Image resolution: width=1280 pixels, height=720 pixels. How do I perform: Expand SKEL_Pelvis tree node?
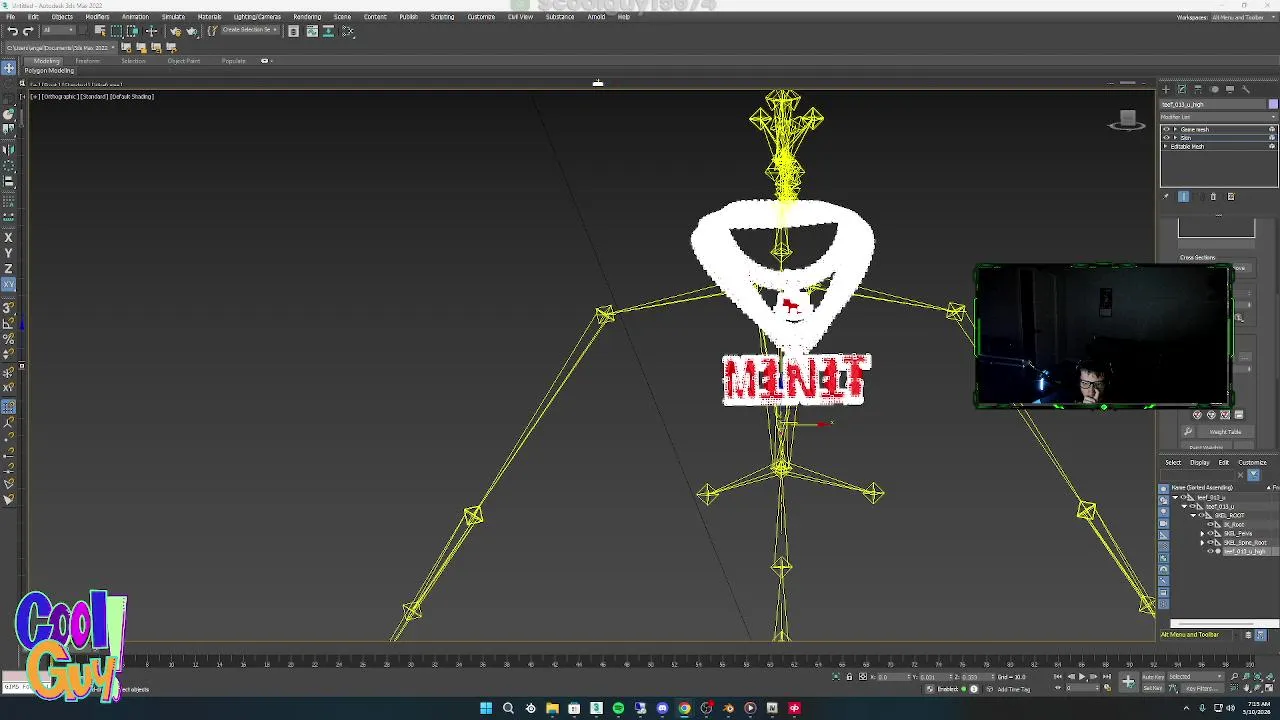click(x=1203, y=534)
